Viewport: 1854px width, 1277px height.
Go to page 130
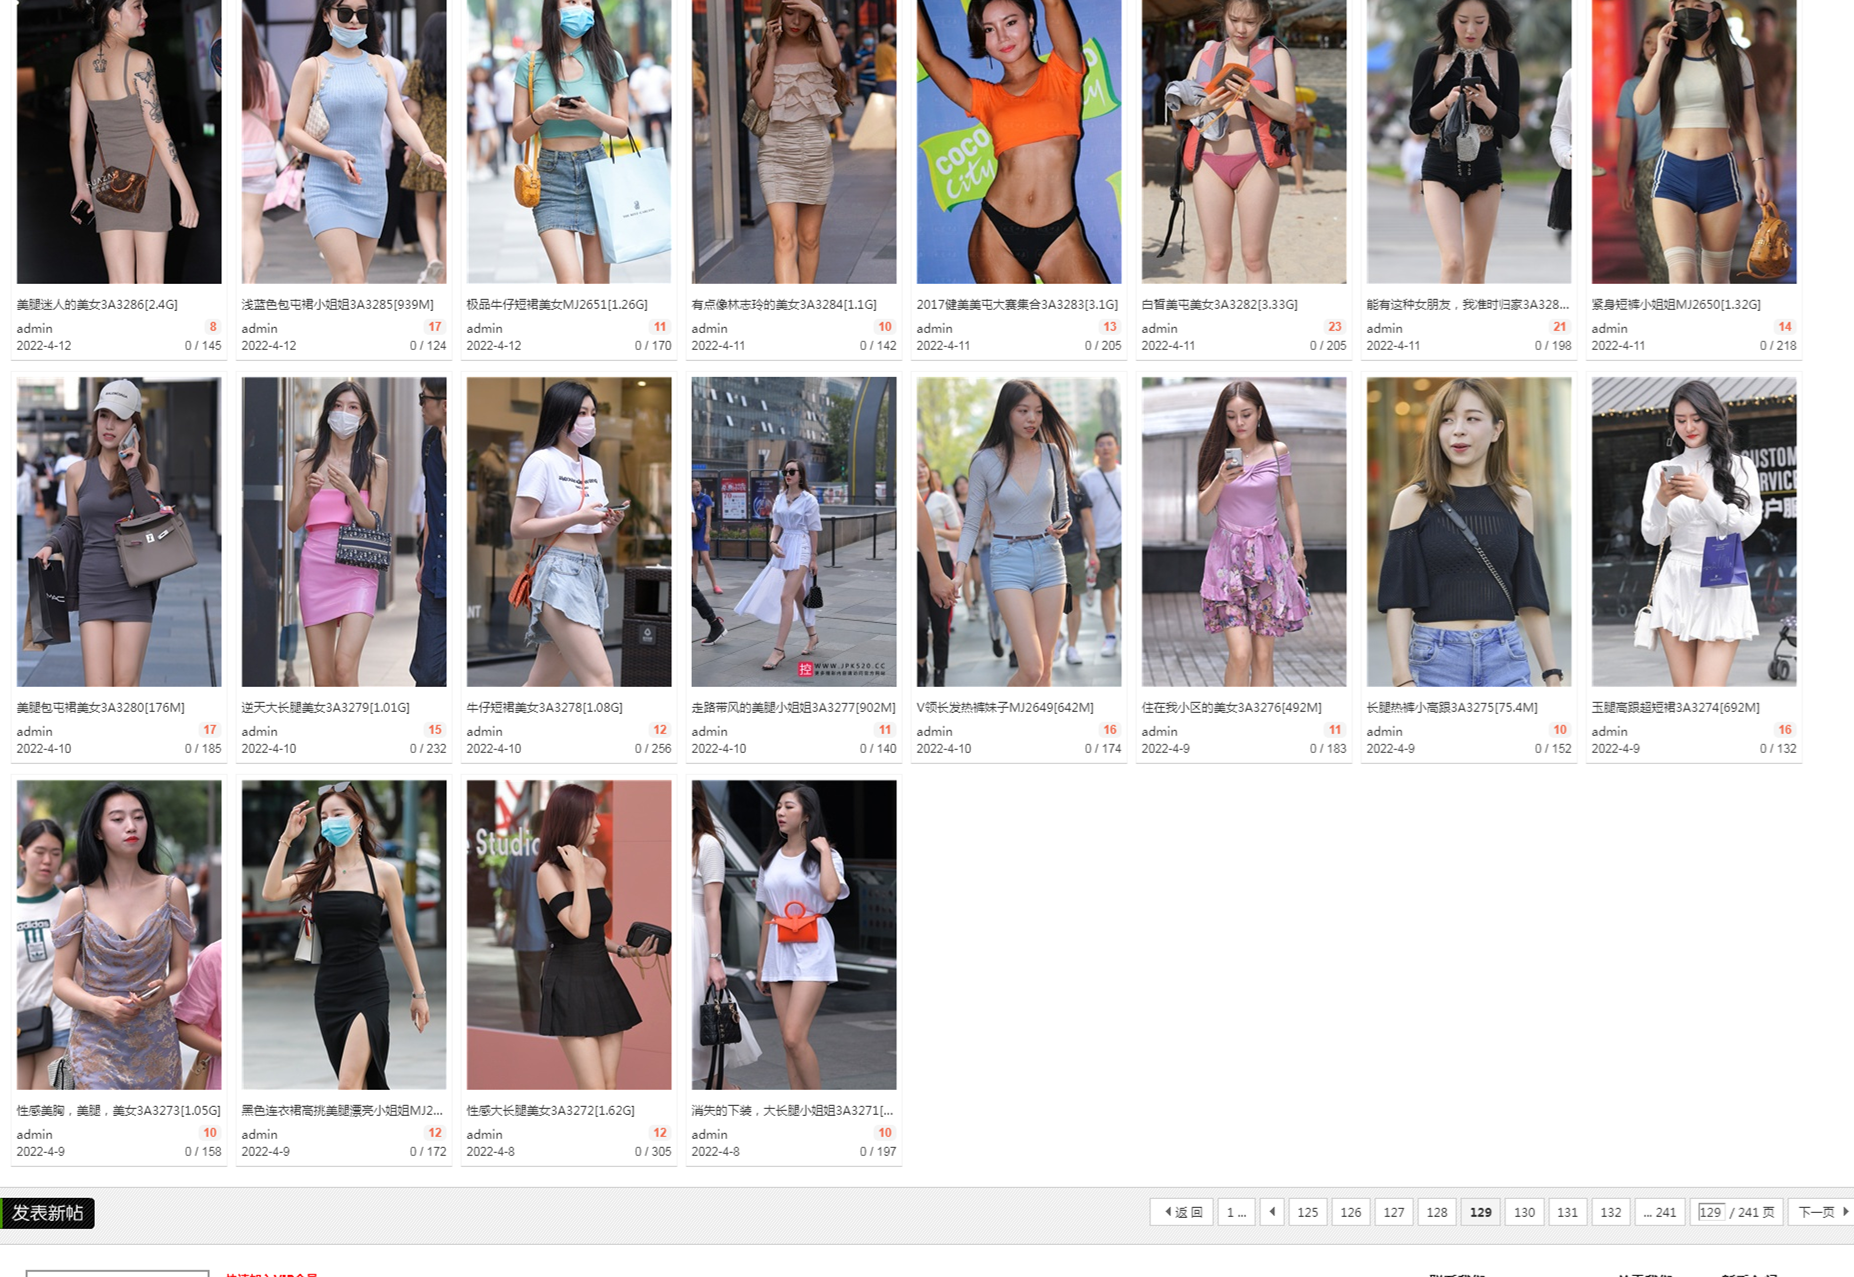click(x=1524, y=1212)
